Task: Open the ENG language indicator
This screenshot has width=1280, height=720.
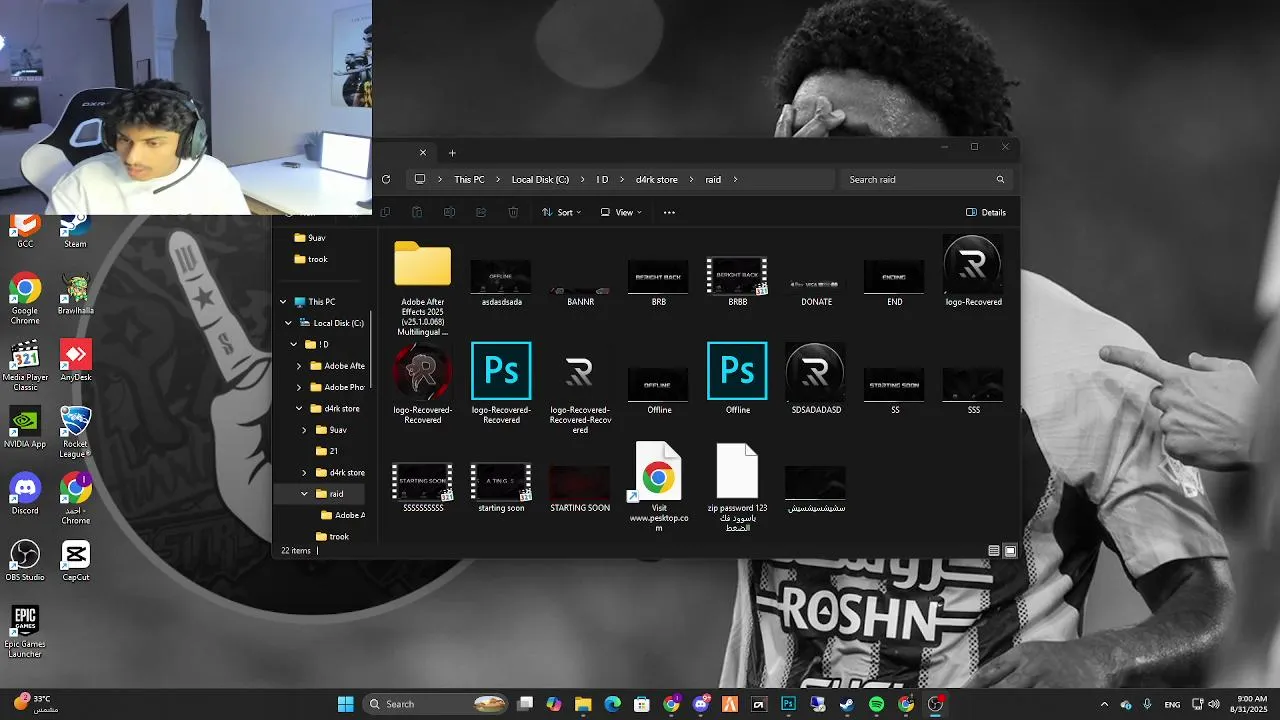Action: [x=1172, y=704]
